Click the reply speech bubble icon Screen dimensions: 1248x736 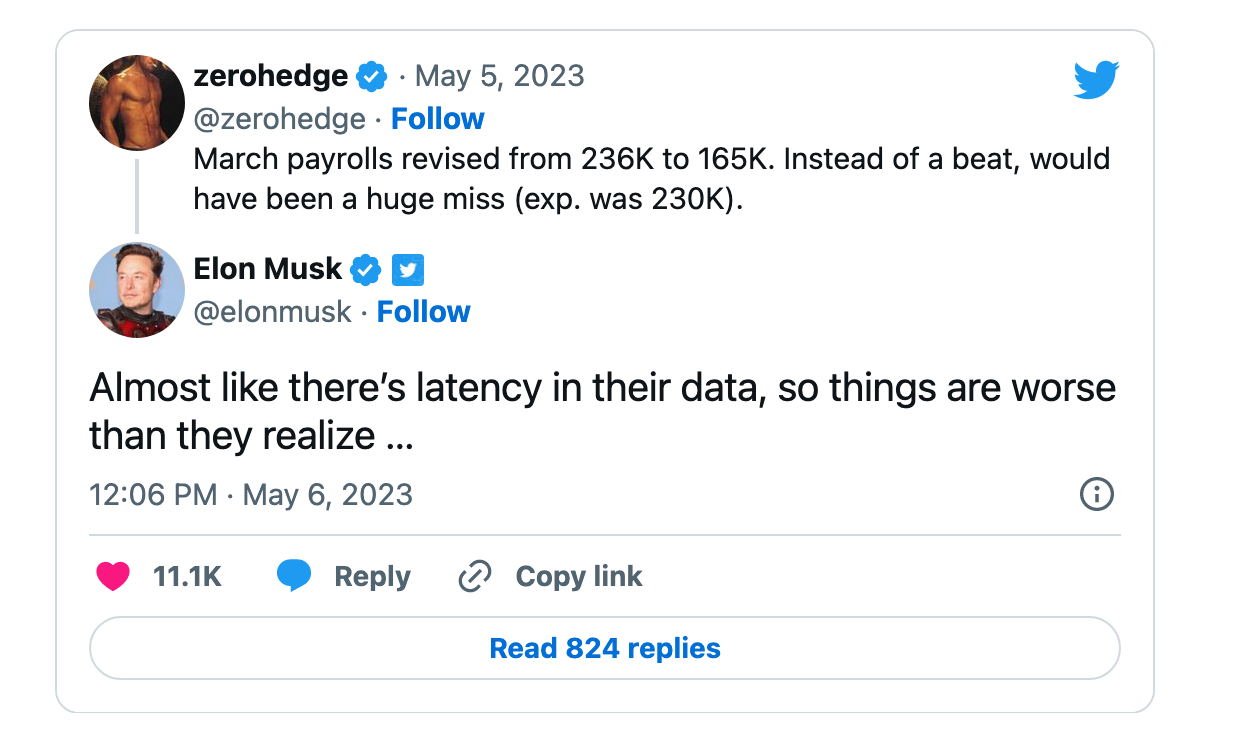point(294,576)
